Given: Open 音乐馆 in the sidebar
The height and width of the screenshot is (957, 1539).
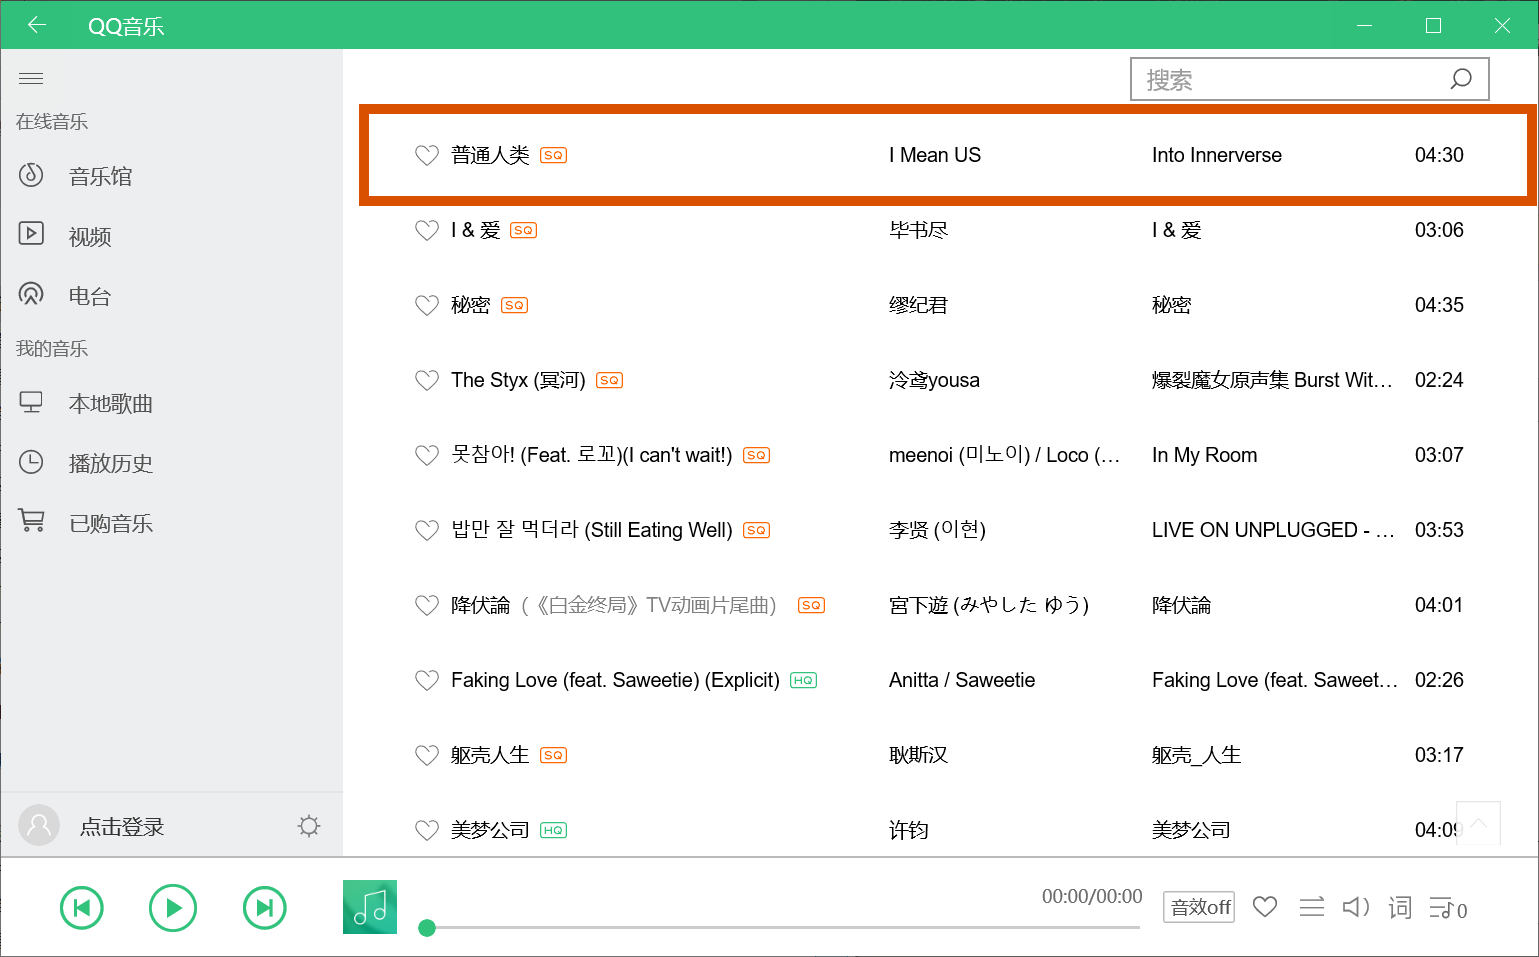Looking at the screenshot, I should (100, 176).
